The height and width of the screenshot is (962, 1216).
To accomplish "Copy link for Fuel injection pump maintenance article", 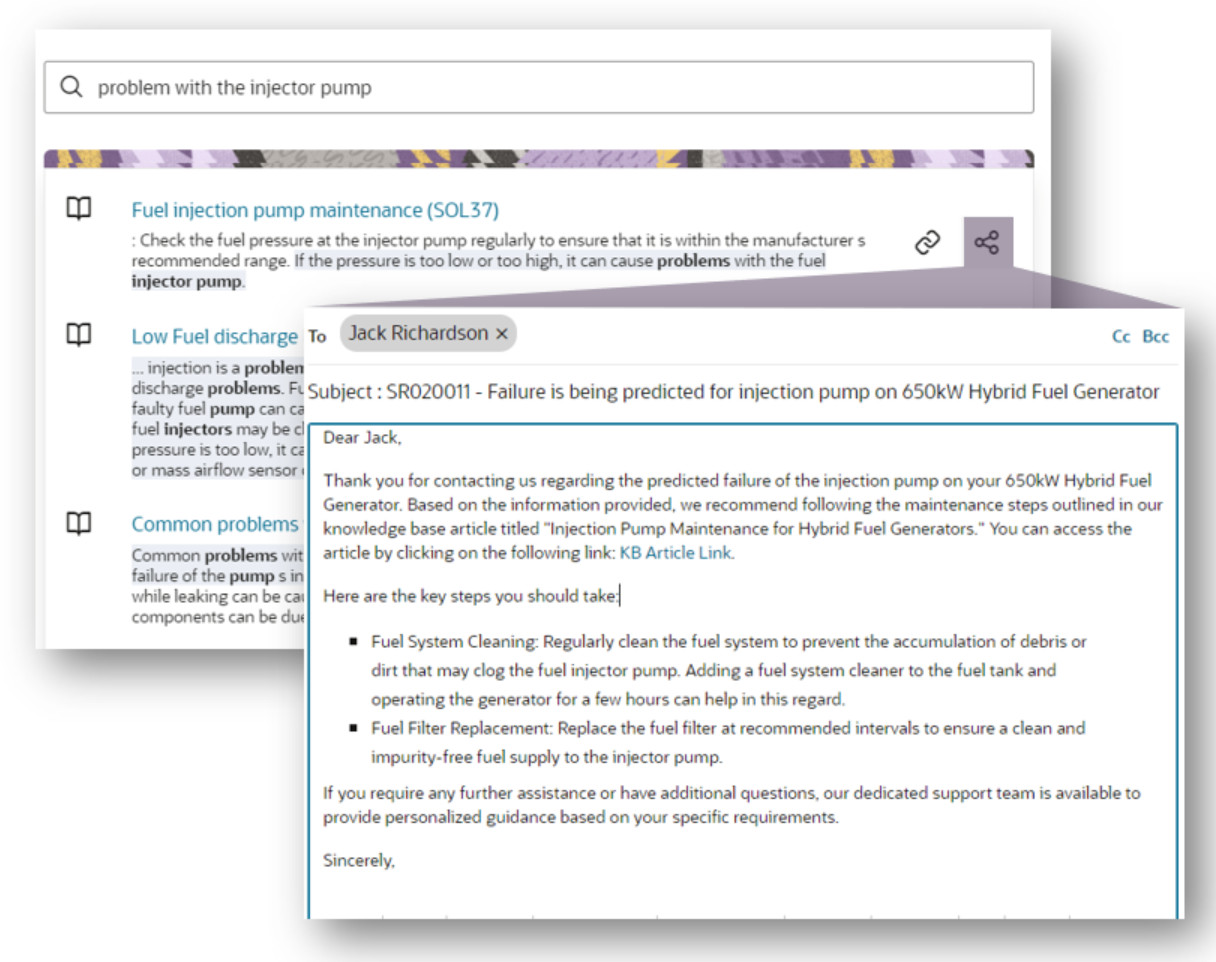I will click(x=928, y=242).
